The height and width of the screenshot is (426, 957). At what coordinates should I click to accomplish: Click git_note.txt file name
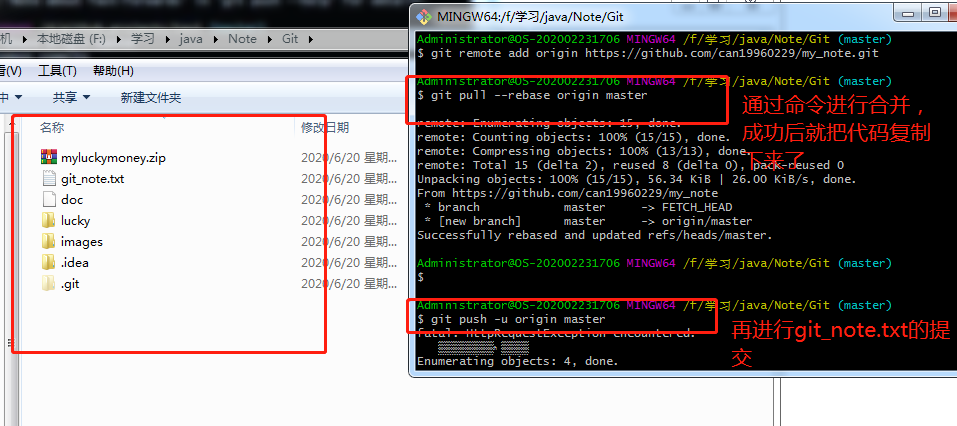coord(92,179)
